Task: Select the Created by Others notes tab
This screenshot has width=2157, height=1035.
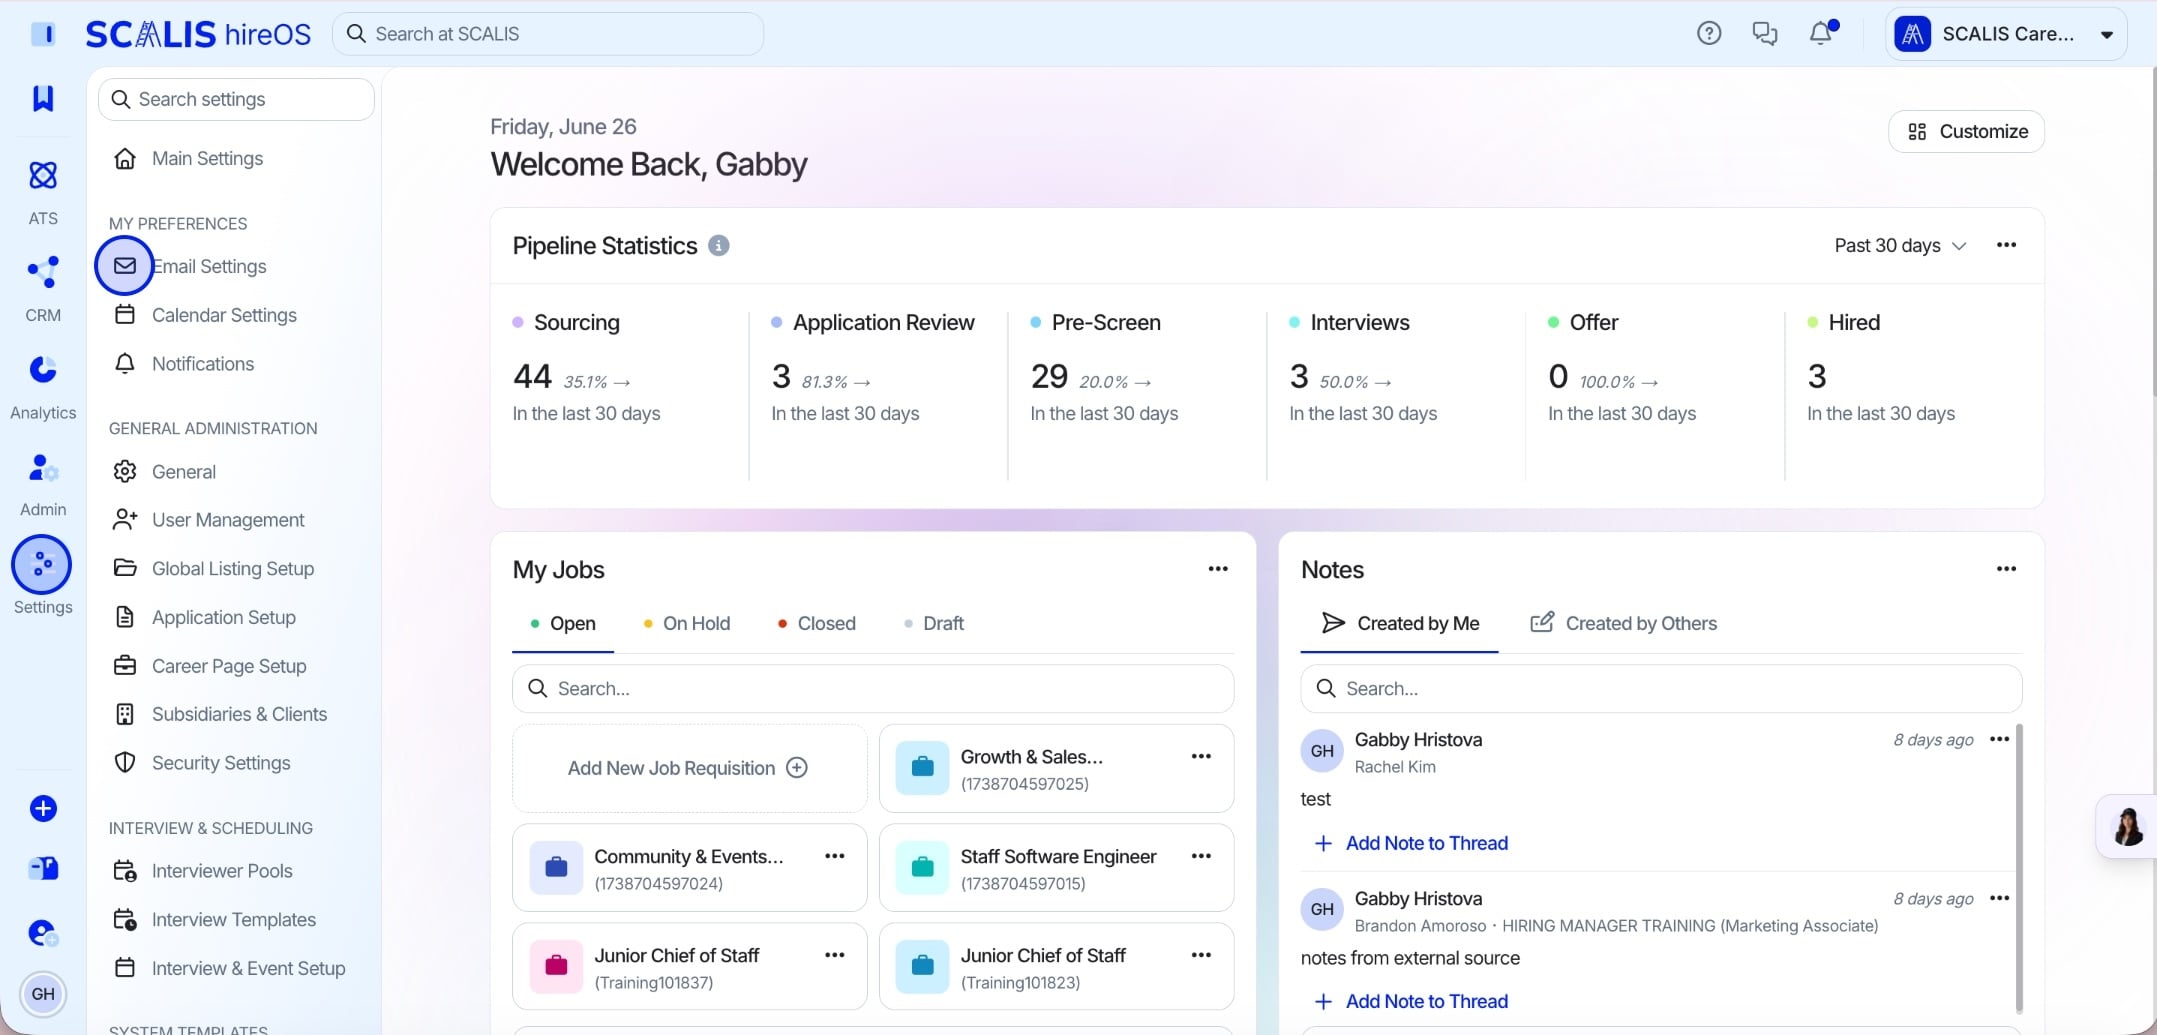Action: 1623,623
